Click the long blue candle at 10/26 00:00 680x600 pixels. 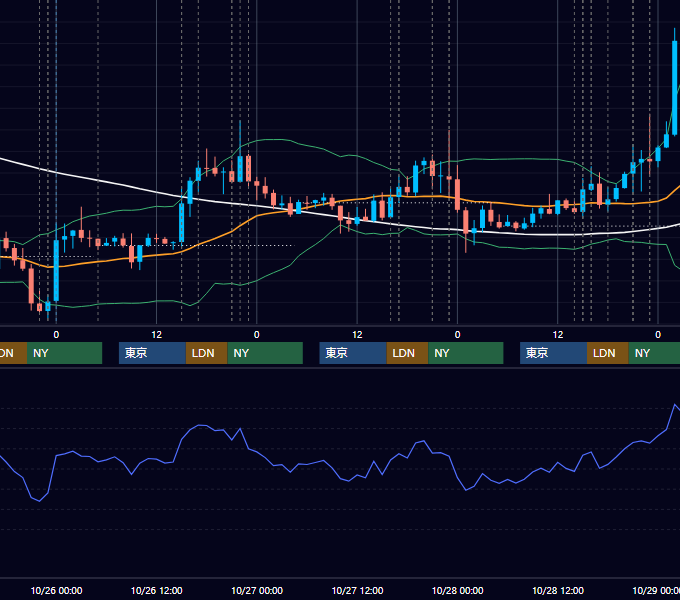pos(56,270)
